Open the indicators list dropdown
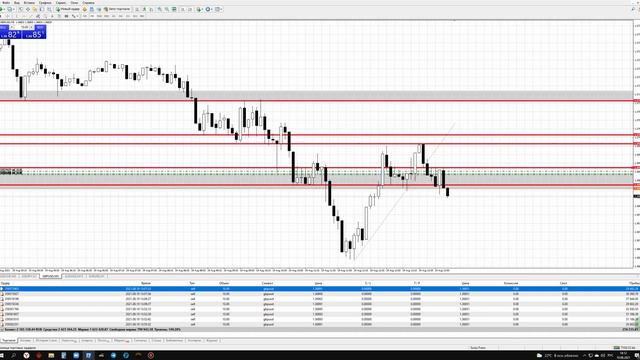 200,9
